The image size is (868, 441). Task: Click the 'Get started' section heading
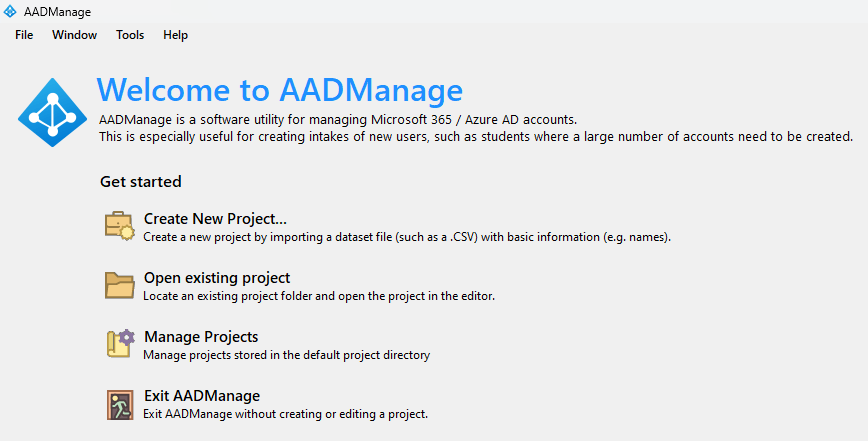click(141, 182)
